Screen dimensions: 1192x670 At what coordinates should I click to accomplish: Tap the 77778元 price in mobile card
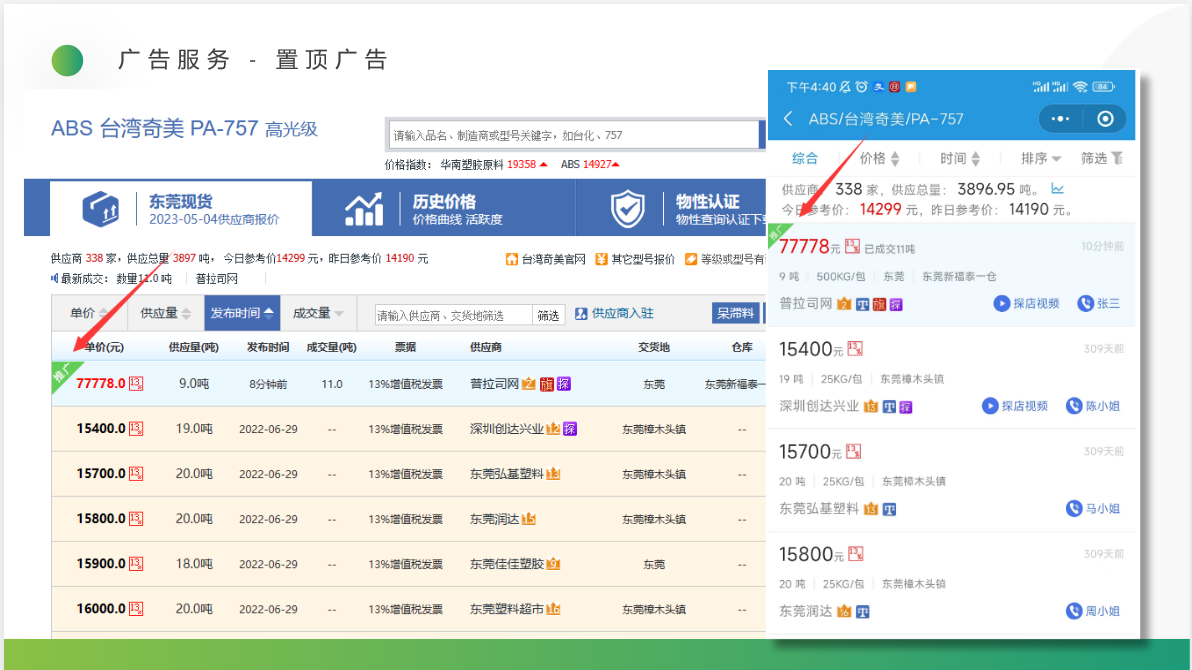click(x=810, y=246)
